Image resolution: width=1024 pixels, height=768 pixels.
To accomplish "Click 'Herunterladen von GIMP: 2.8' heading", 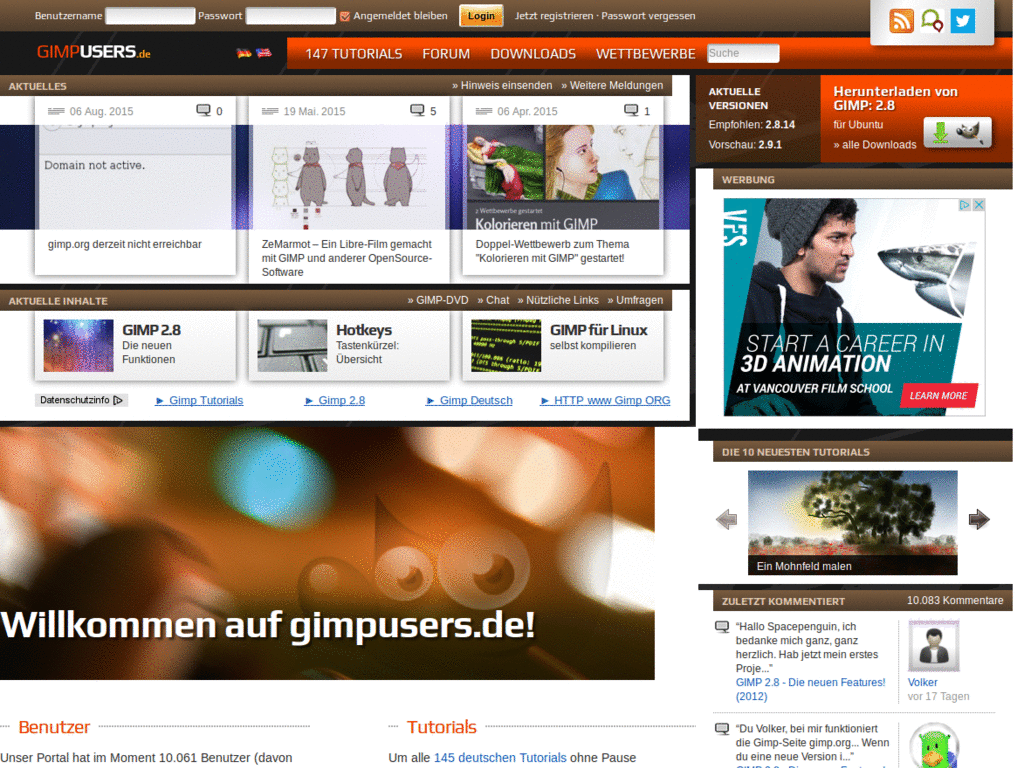I will coord(895,99).
